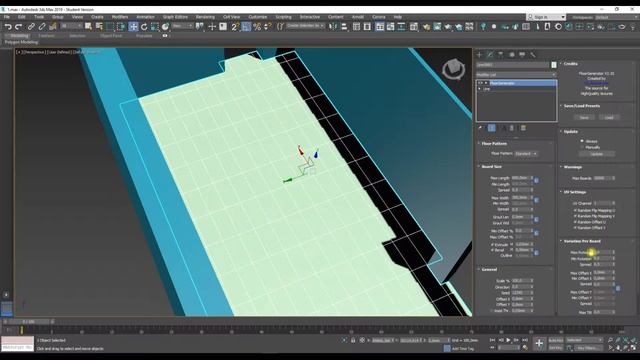This screenshot has width=640, height=360.
Task: Toggle the Percent Snap icon
Action: [257, 27]
